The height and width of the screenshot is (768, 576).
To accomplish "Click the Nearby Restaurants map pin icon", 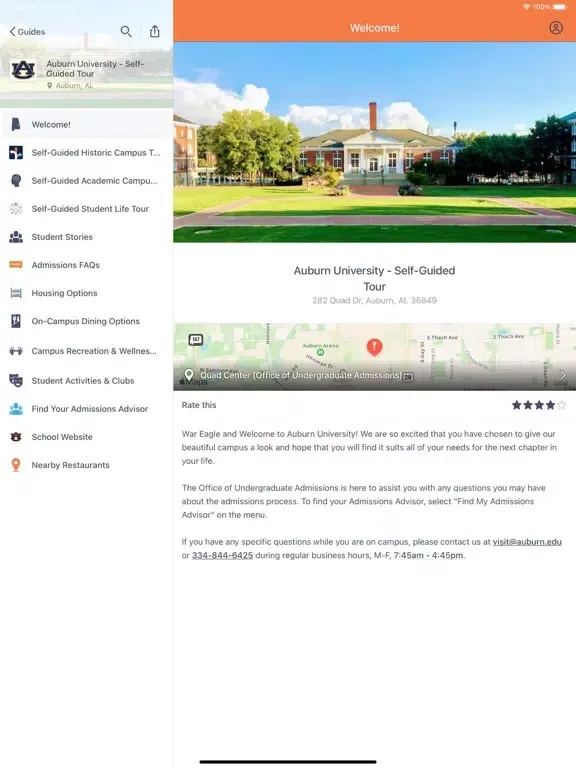I will pyautogui.click(x=16, y=465).
